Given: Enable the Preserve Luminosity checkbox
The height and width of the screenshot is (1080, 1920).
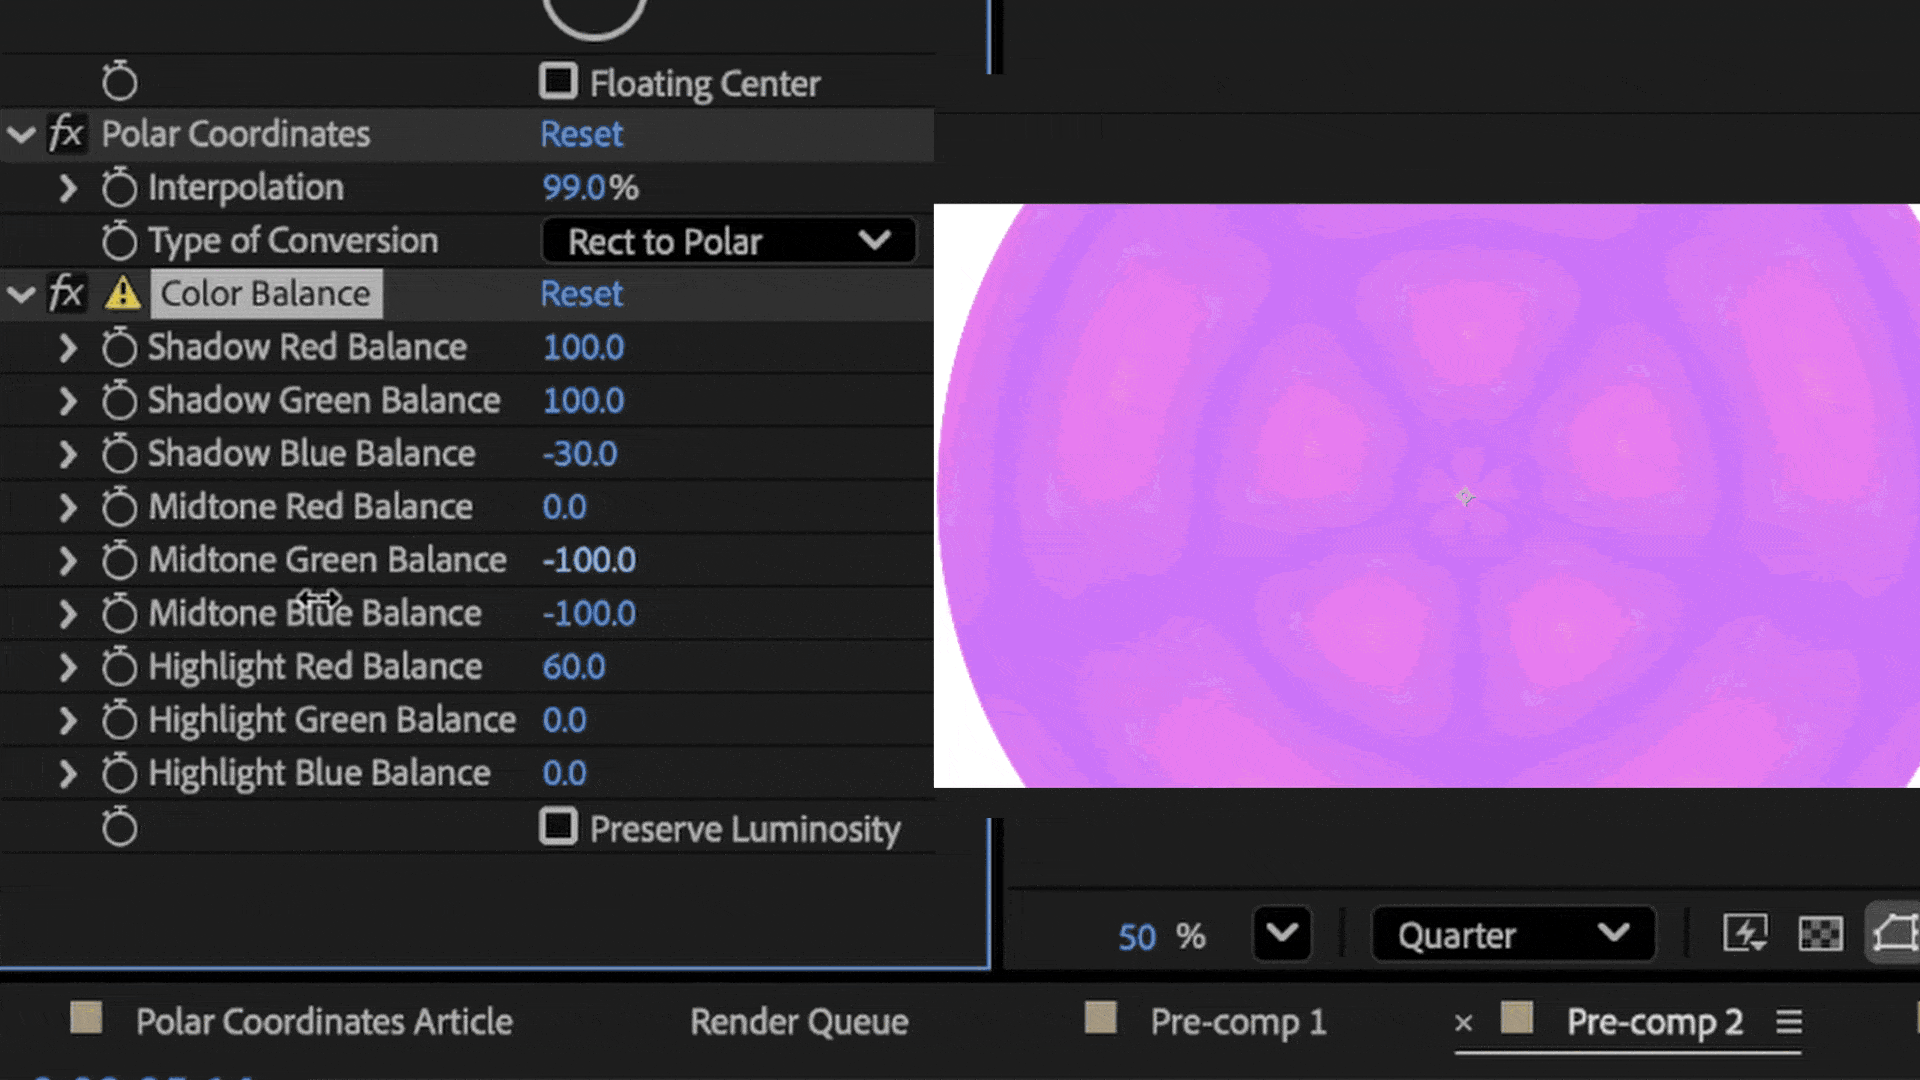Looking at the screenshot, I should pyautogui.click(x=558, y=826).
